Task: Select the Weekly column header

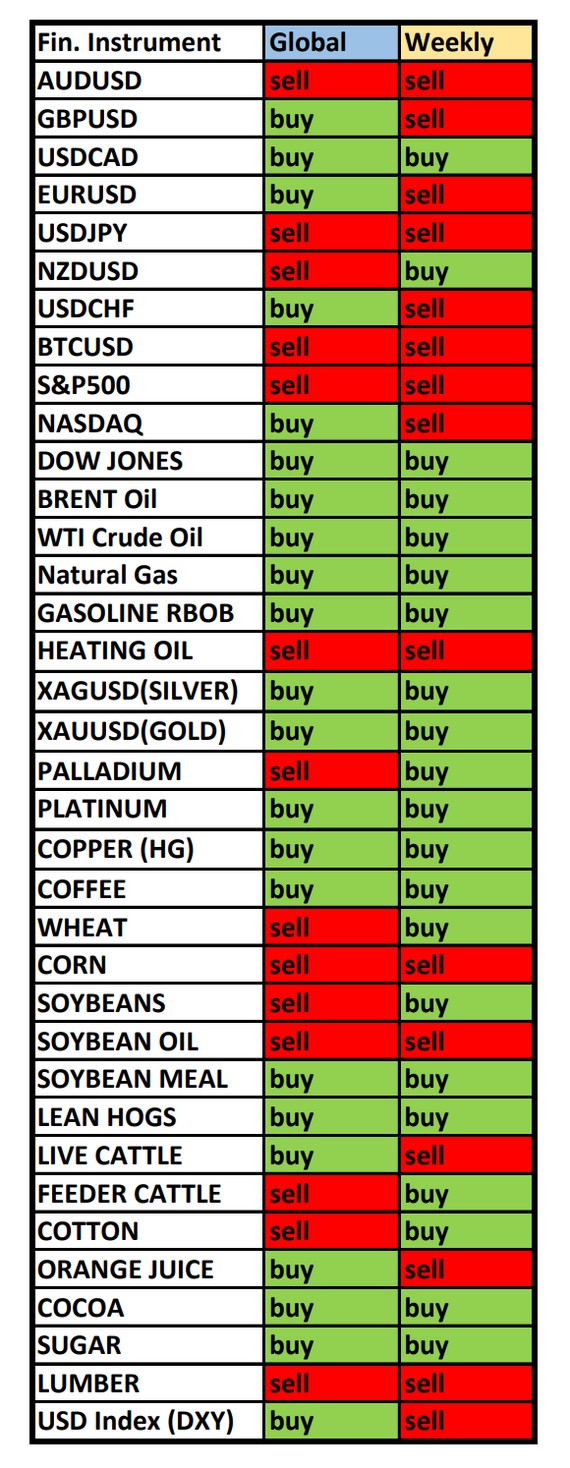Action: [467, 43]
